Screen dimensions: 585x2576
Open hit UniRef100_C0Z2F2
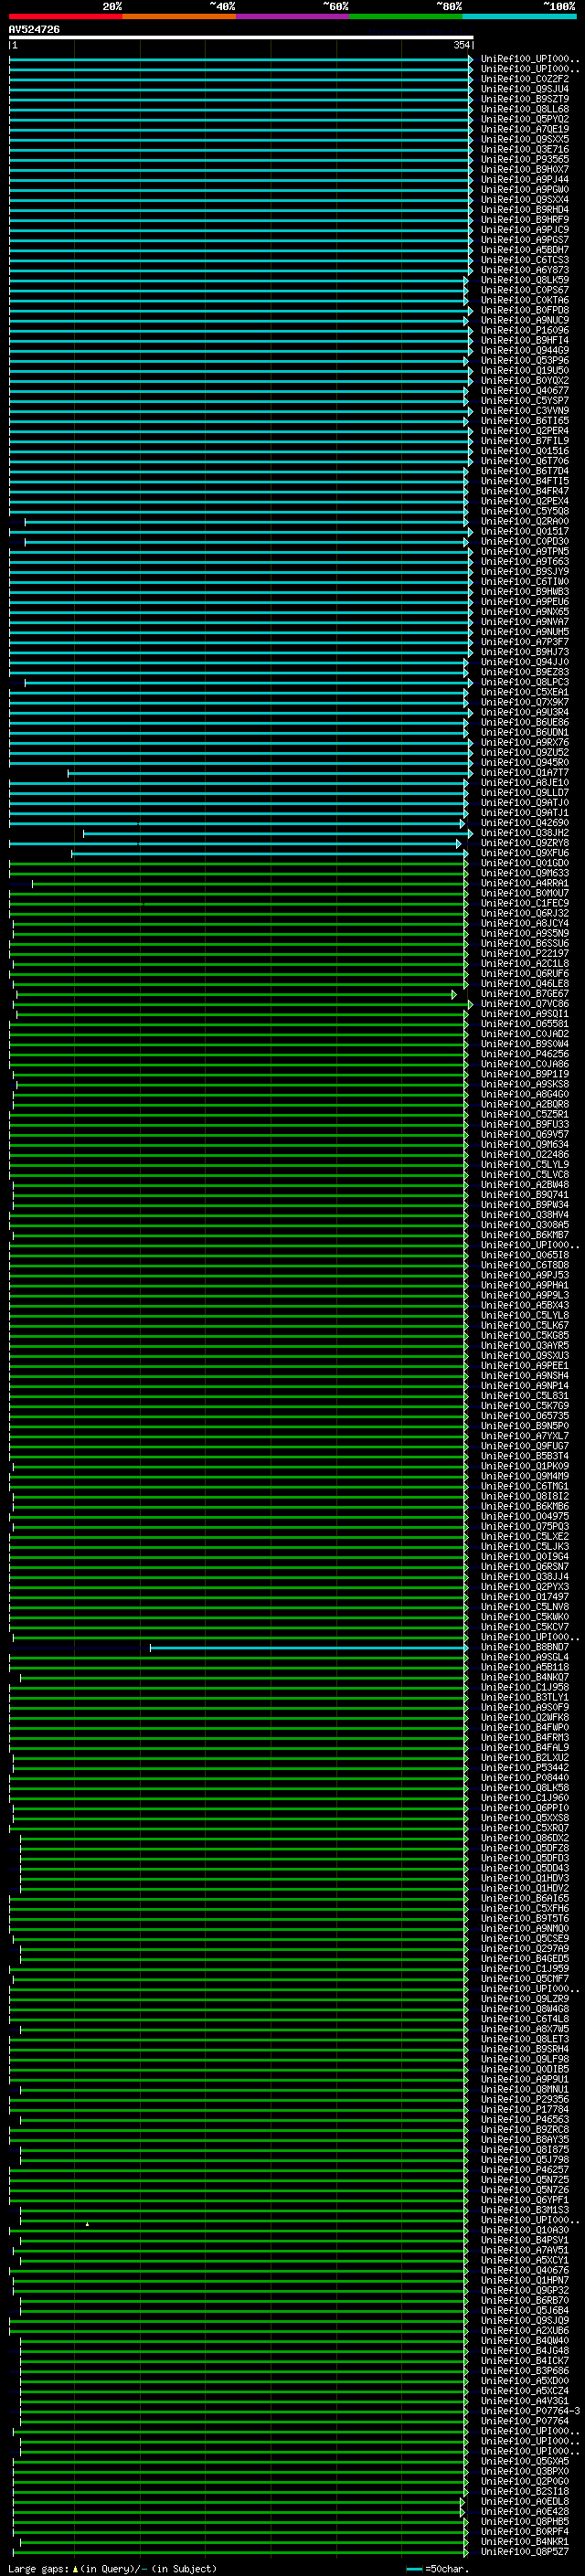524,79
